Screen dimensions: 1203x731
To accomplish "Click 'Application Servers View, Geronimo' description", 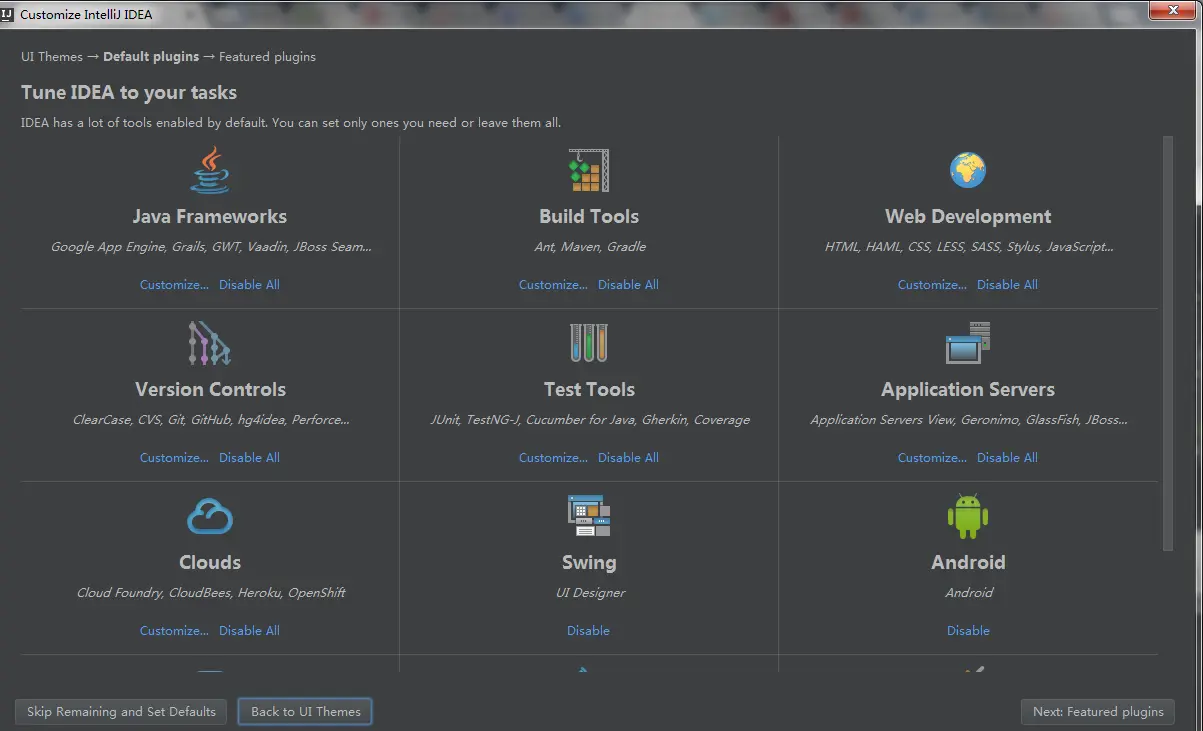I will click(x=969, y=420).
